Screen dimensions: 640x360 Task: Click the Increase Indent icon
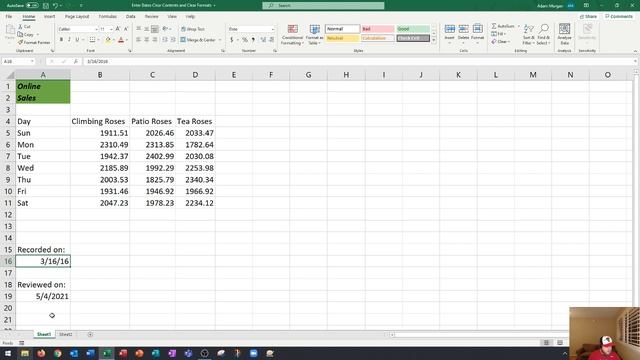[x=173, y=40]
